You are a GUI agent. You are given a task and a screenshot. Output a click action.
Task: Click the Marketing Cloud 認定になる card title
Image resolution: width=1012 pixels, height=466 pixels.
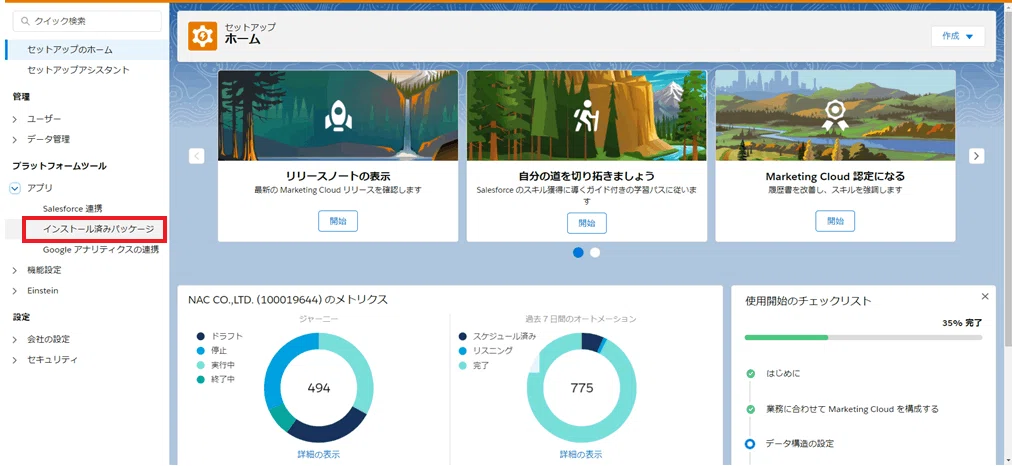click(x=835, y=176)
